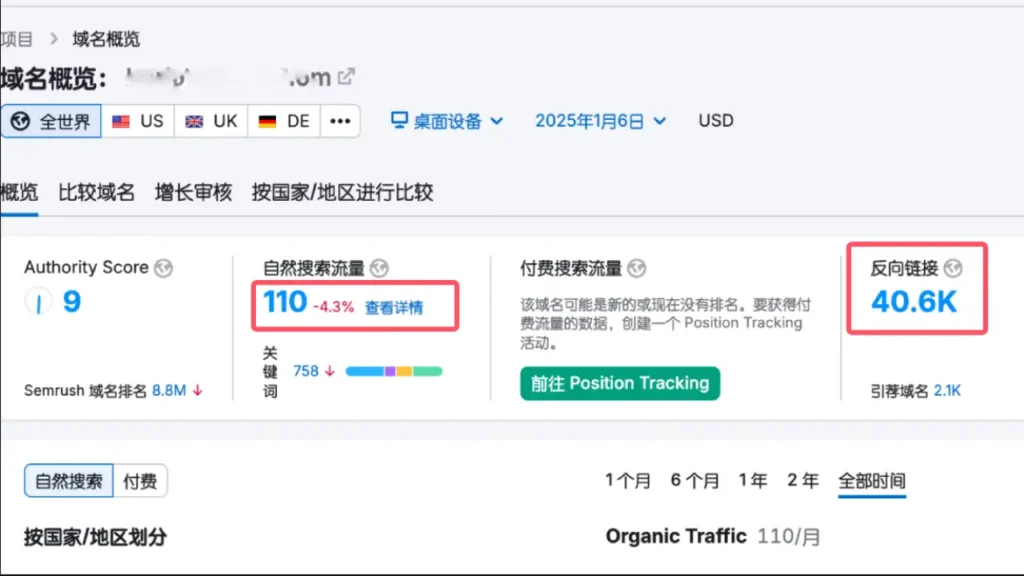Set time range to 全部时间
The height and width of the screenshot is (576, 1024).
(872, 481)
